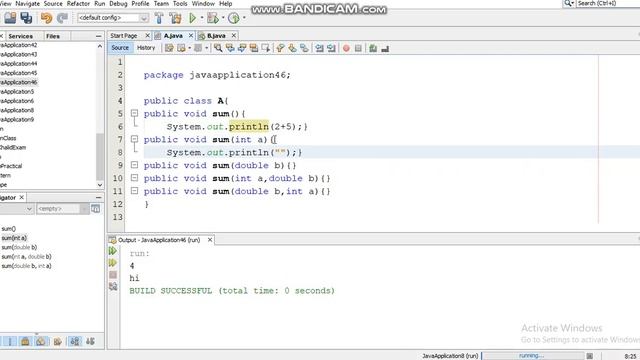Click the History view button
Image resolution: width=640 pixels, height=360 pixels.
tap(146, 48)
